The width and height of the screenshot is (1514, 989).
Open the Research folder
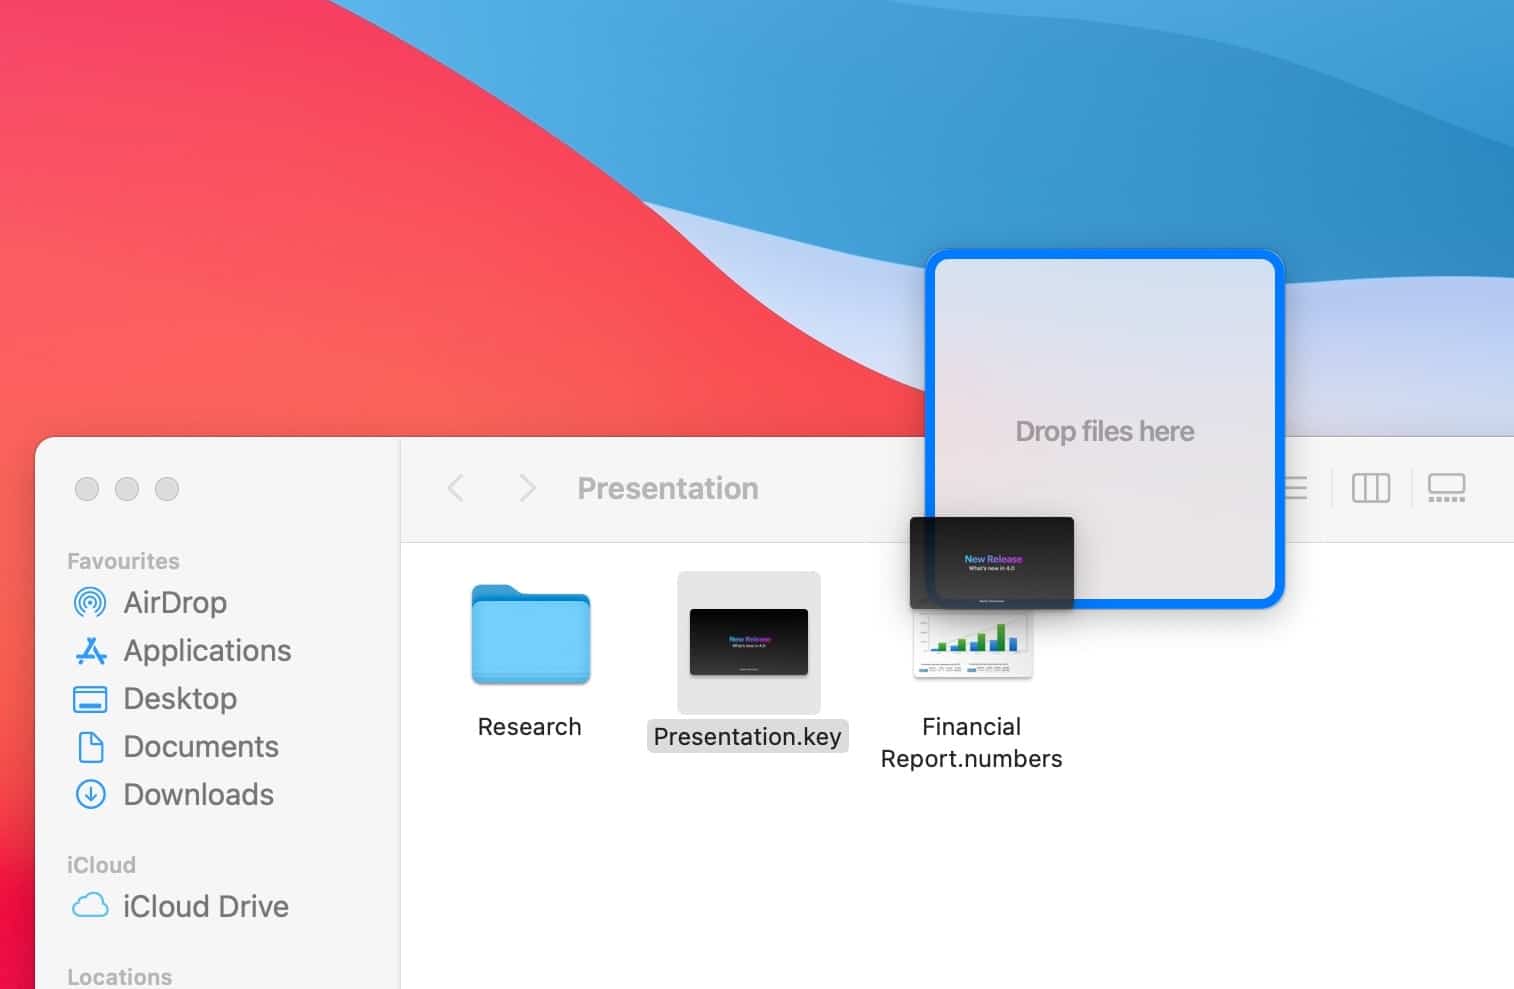pyautogui.click(x=530, y=637)
